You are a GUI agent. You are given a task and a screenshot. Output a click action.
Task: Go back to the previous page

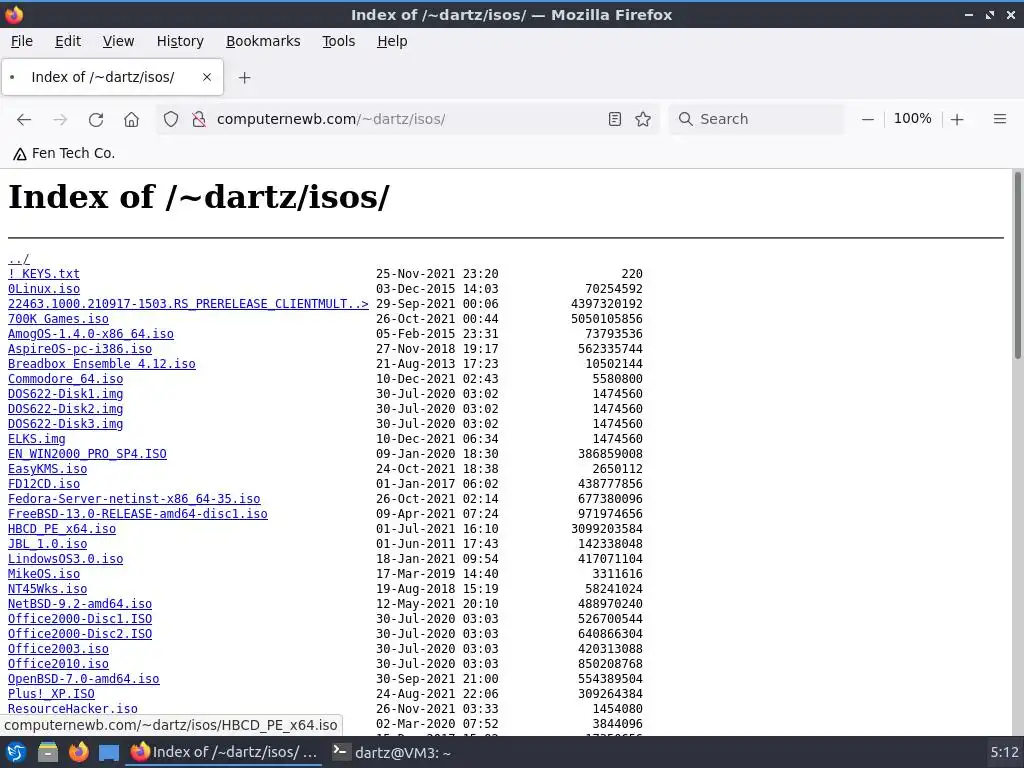click(24, 120)
